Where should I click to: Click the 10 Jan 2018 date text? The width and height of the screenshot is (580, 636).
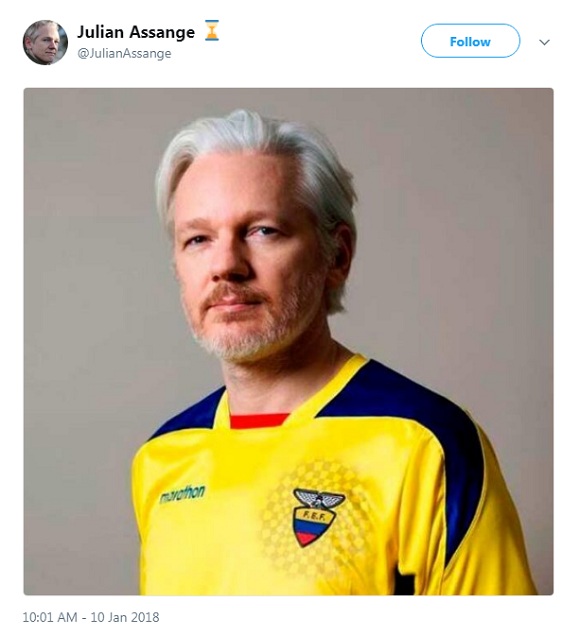point(125,617)
